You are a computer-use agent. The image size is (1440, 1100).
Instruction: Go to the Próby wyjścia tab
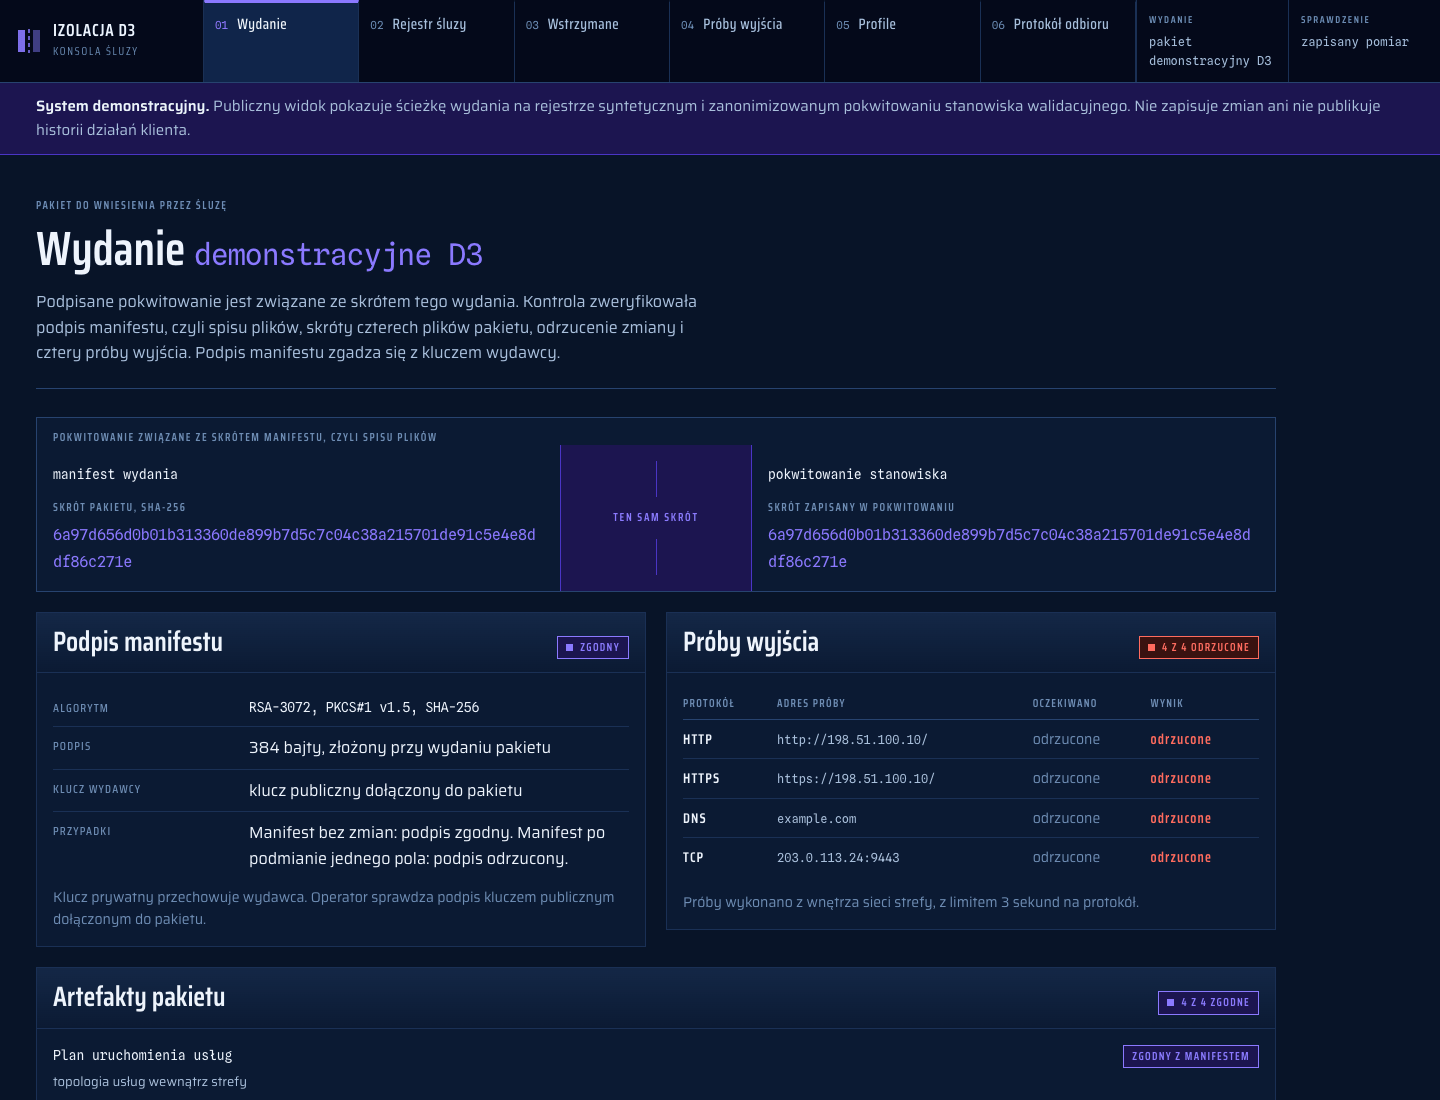point(747,41)
